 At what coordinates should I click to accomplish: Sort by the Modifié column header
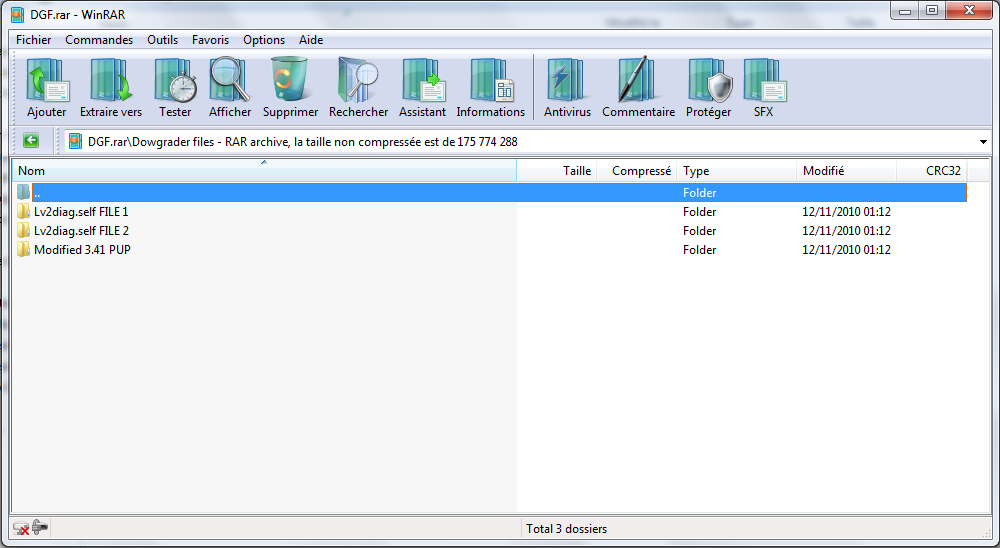(x=846, y=171)
